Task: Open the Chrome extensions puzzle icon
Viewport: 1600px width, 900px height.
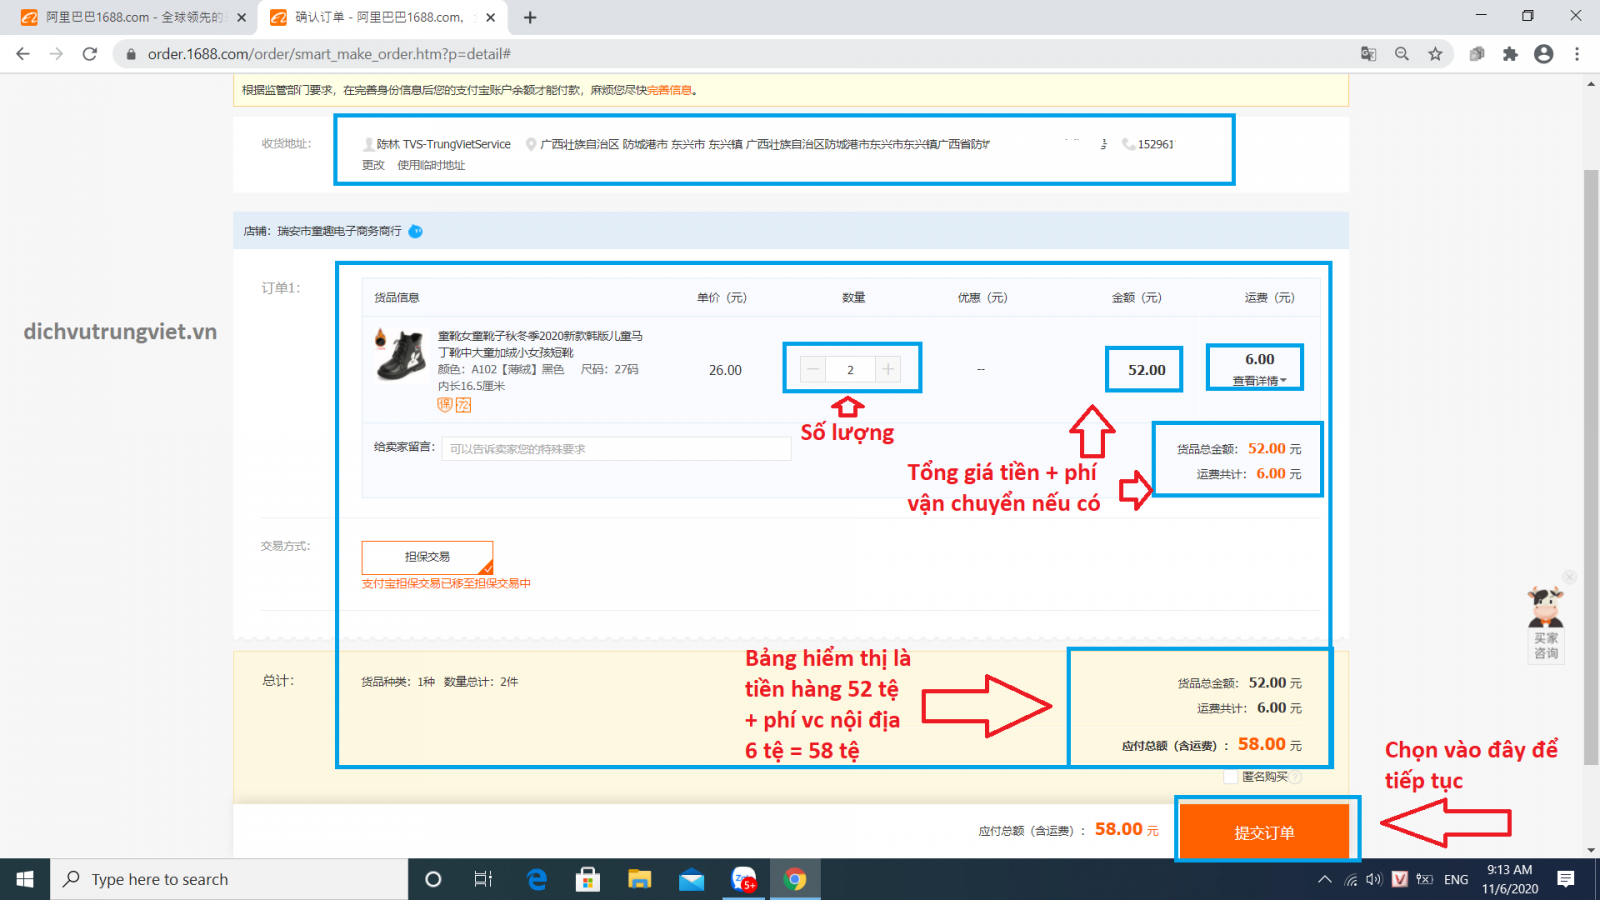Action: pyautogui.click(x=1510, y=54)
